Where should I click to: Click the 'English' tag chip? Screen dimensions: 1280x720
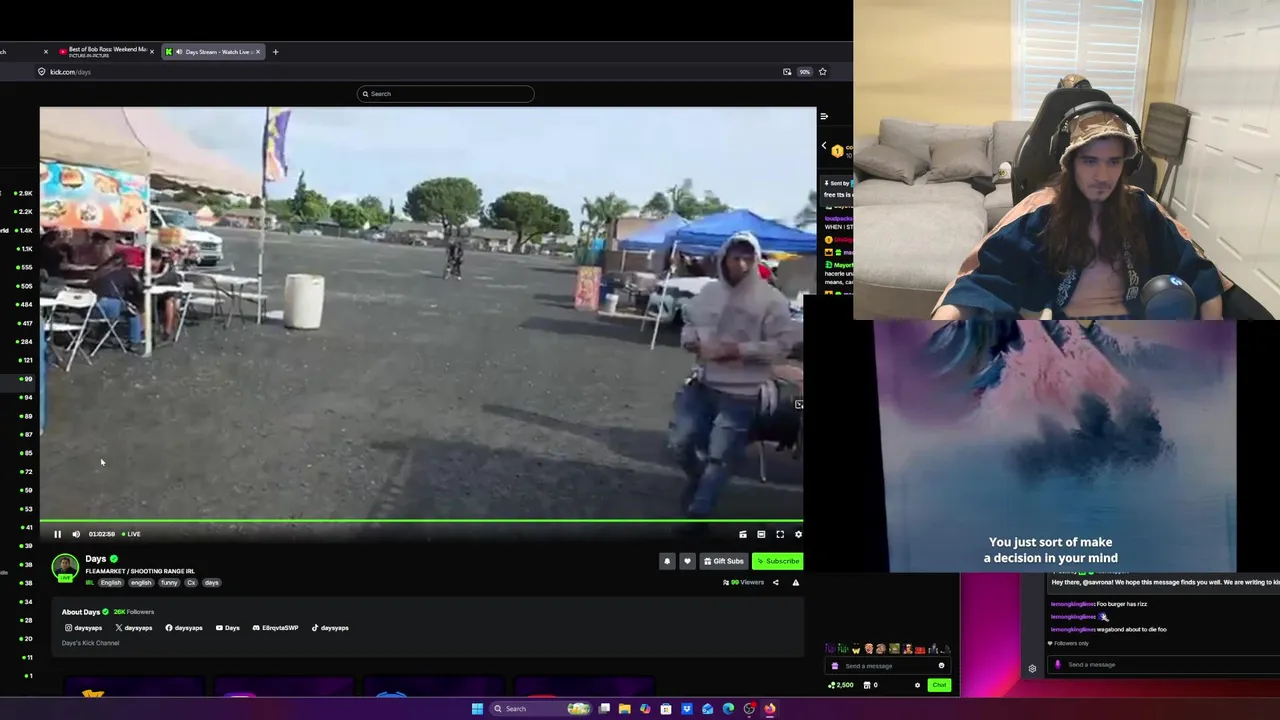[110, 582]
